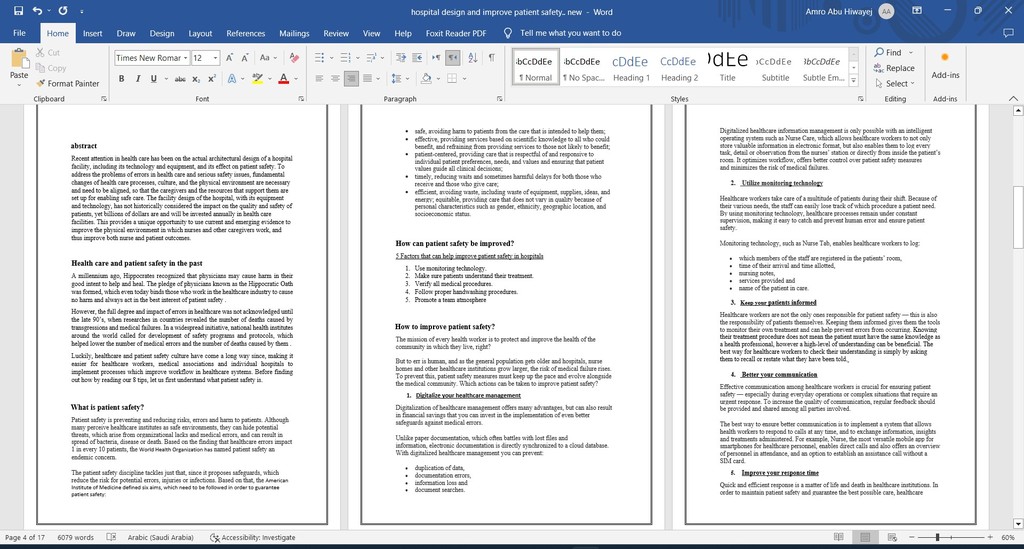
Task: Open the font name dropdown
Action: click(x=185, y=58)
